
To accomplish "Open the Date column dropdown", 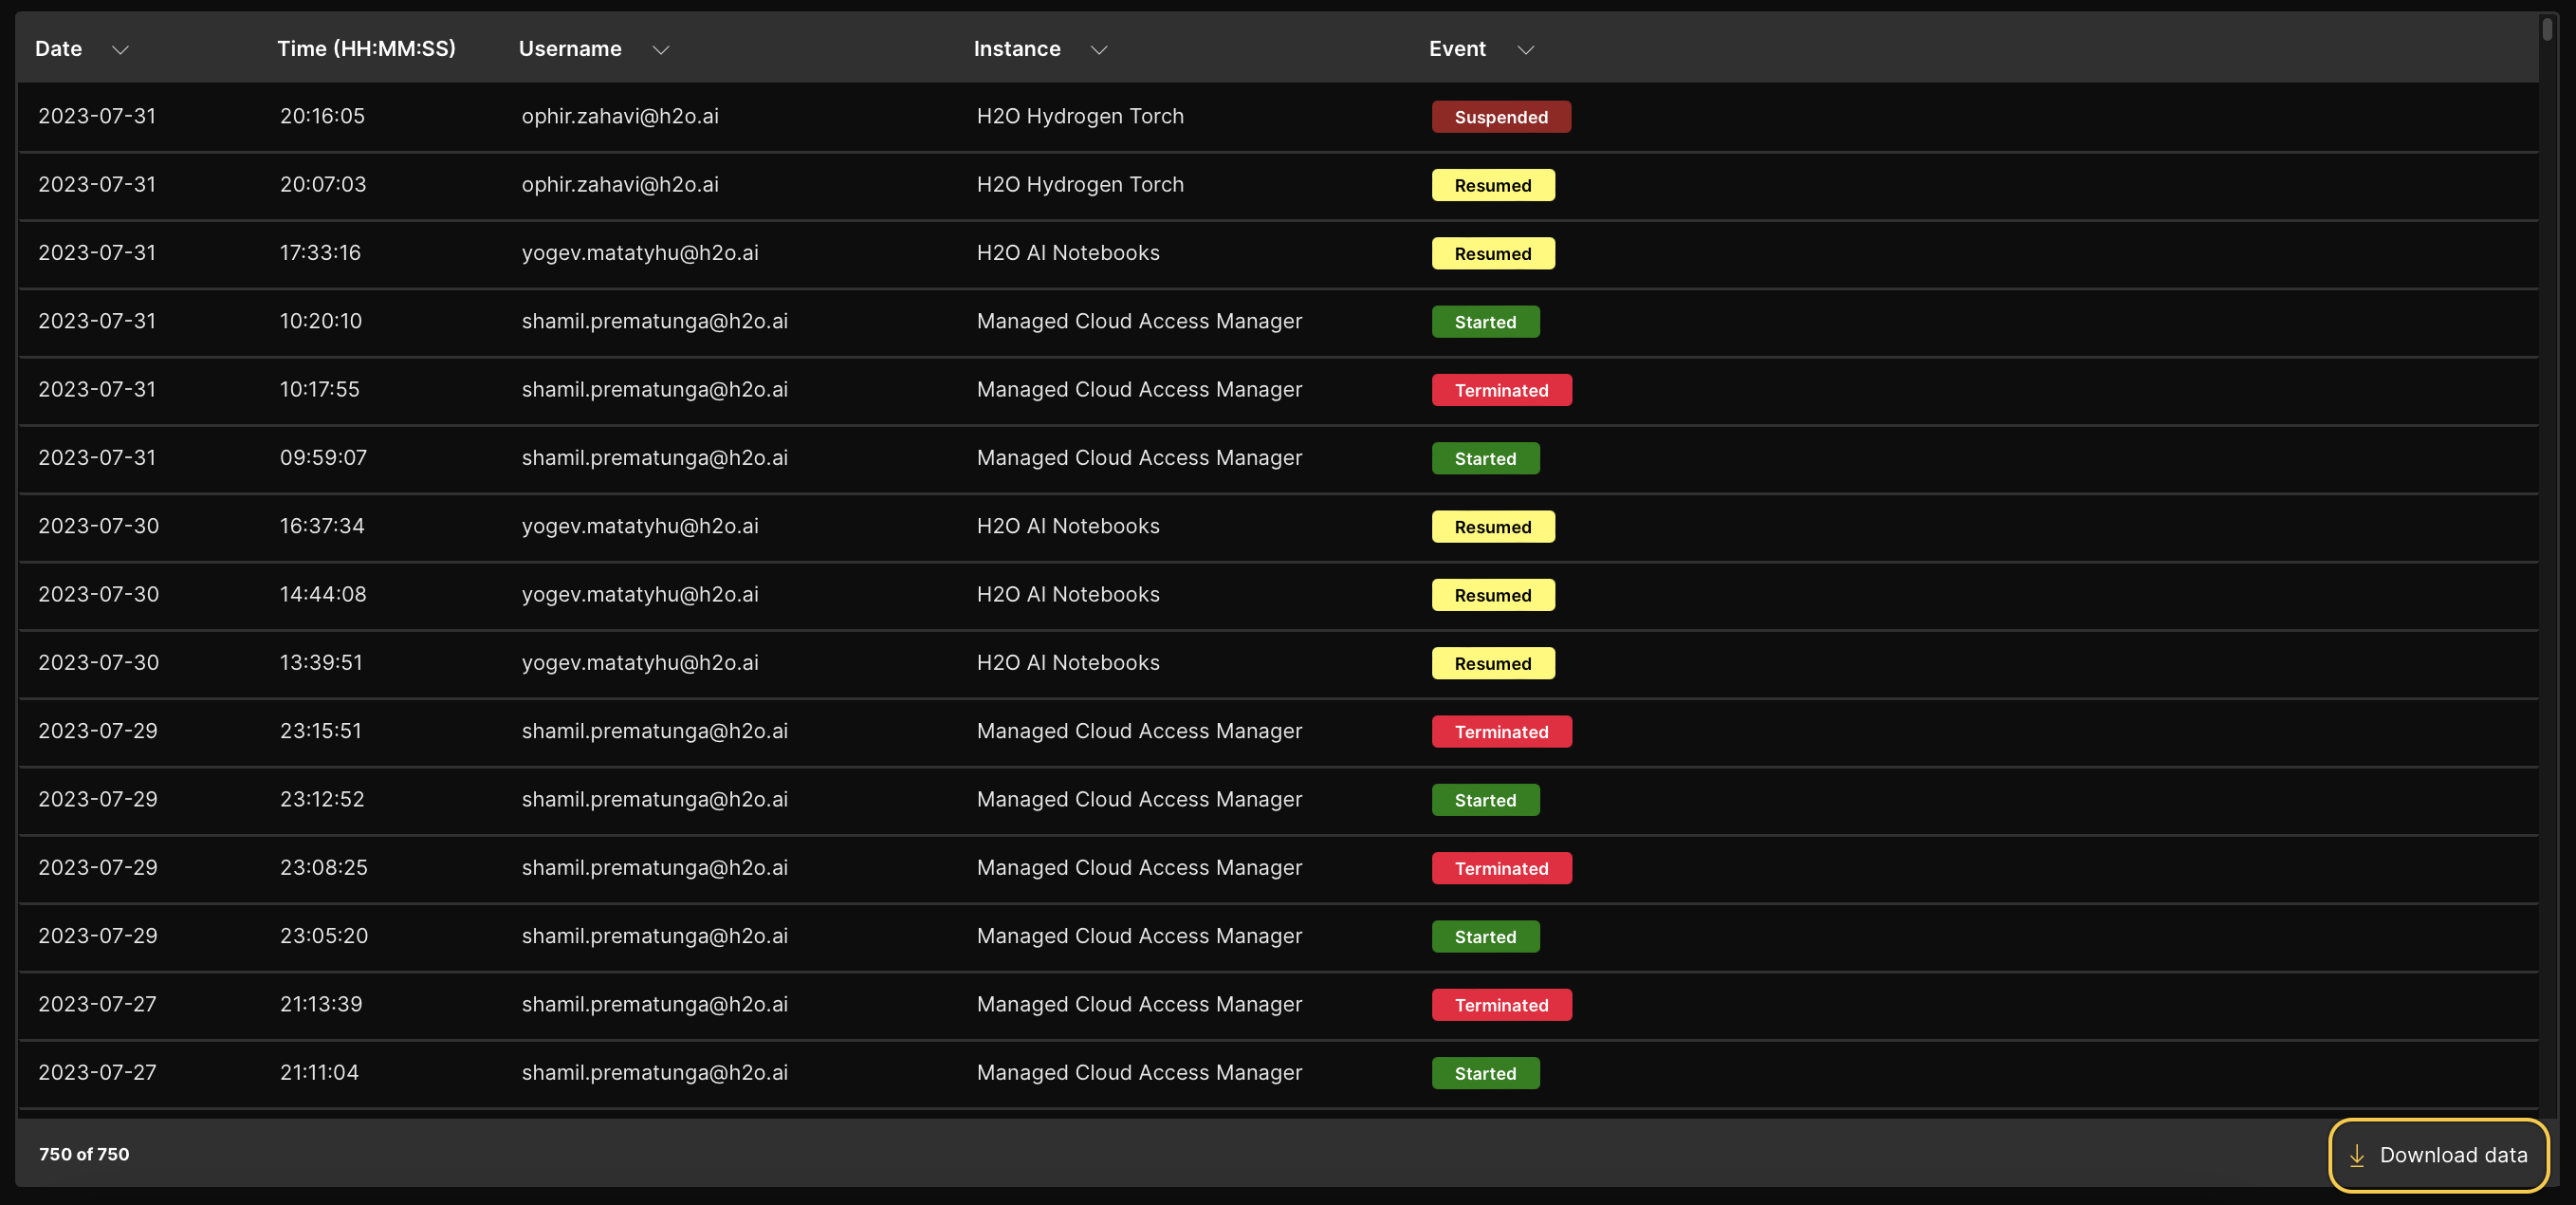I will 121,49.
